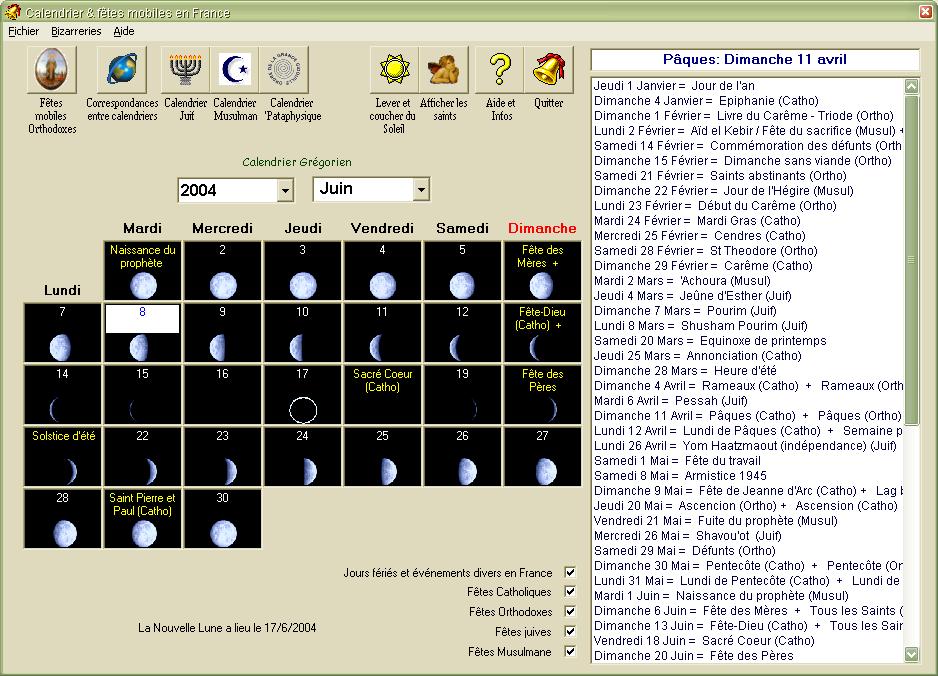The height and width of the screenshot is (676, 938).
Task: Open the Fichier menu
Action: pos(23,31)
